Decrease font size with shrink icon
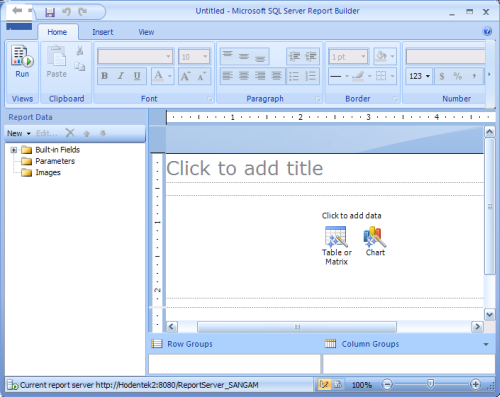 click(202, 76)
